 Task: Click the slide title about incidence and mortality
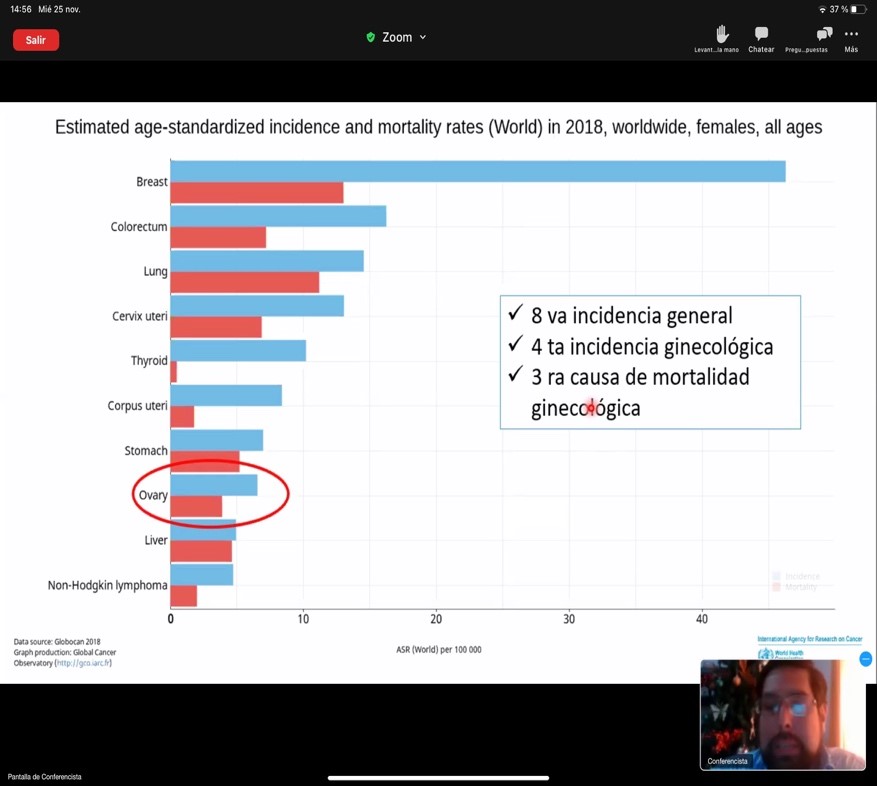pos(438,128)
